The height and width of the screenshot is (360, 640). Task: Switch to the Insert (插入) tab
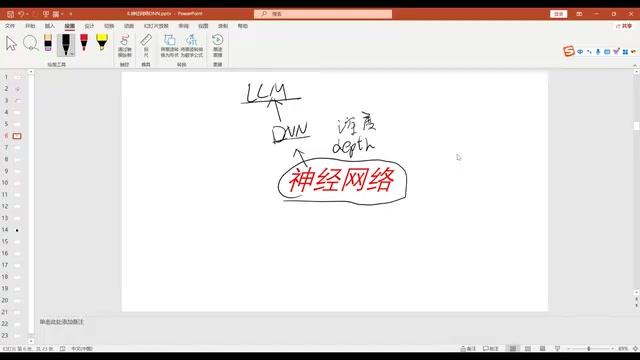pyautogui.click(x=49, y=26)
